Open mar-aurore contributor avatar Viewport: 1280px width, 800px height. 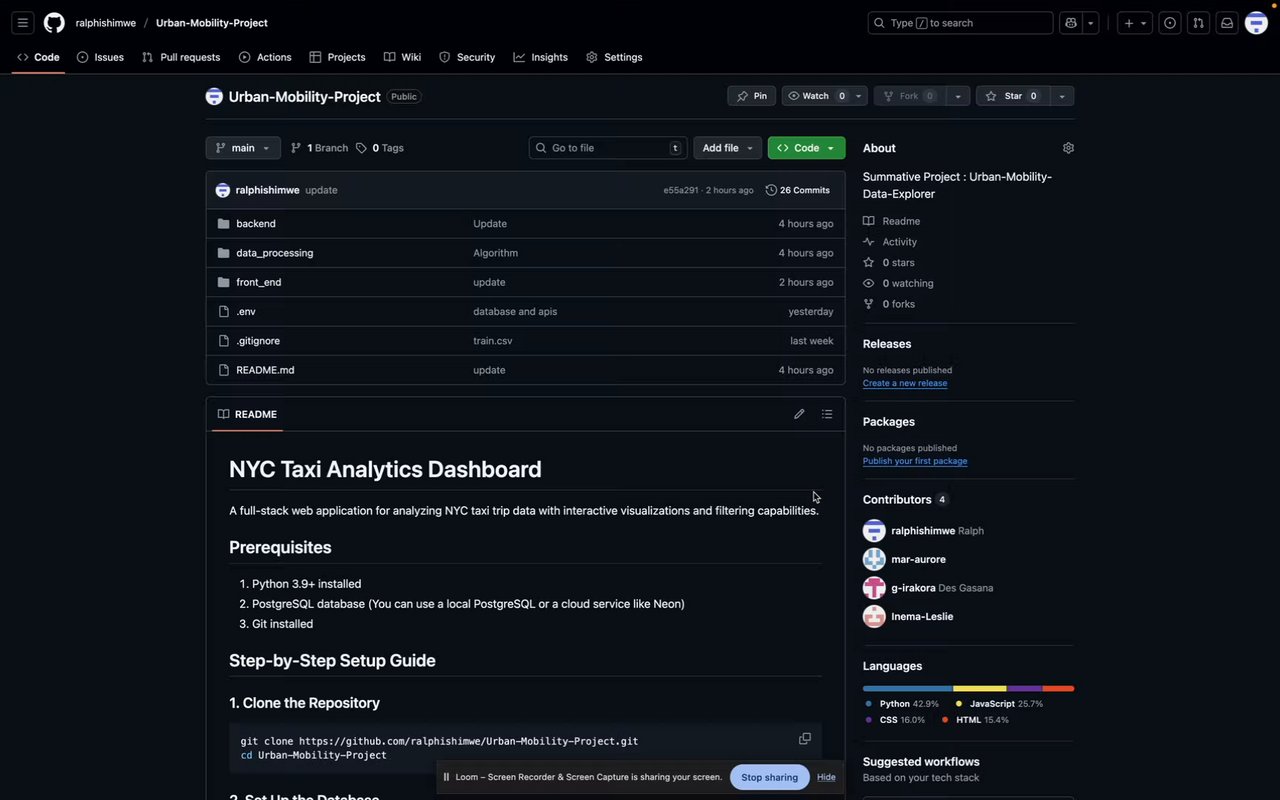[x=874, y=559]
